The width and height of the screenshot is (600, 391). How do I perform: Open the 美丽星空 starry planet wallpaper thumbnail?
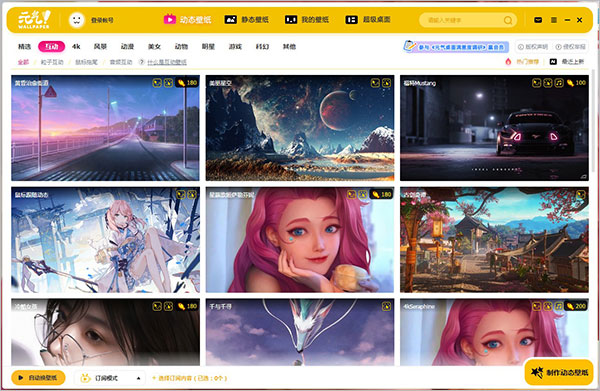(x=300, y=128)
